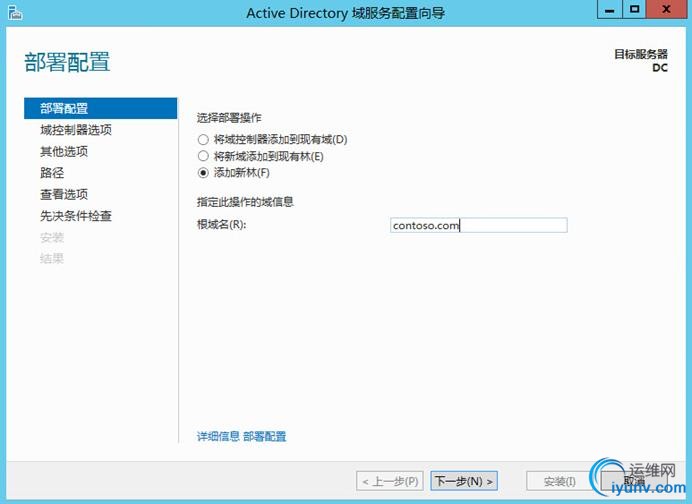
Task: Click the 上一步(P) button
Action: (x=390, y=481)
